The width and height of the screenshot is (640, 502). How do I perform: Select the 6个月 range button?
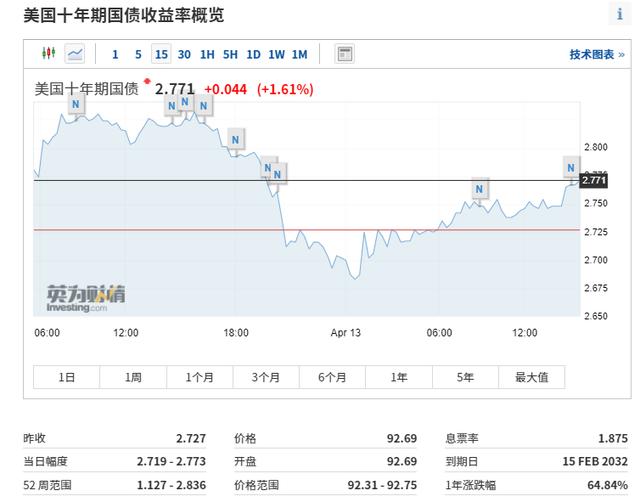click(x=332, y=377)
